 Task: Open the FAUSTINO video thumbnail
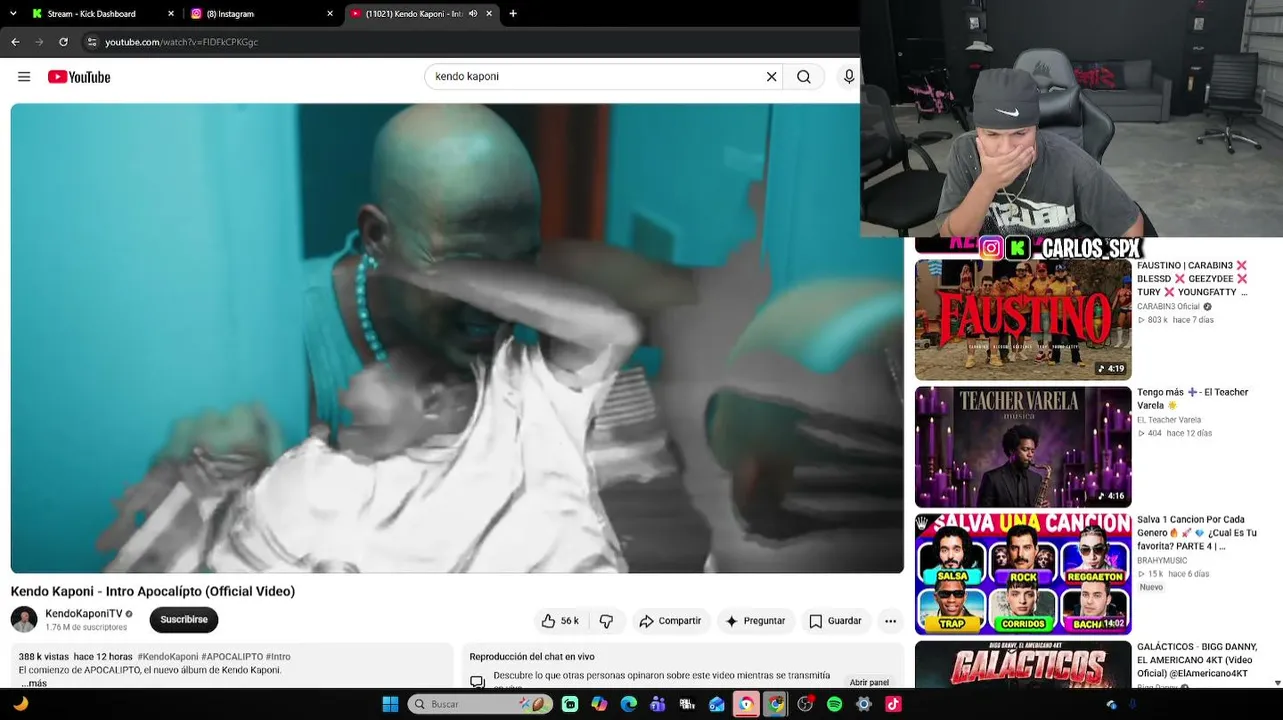coord(1023,320)
